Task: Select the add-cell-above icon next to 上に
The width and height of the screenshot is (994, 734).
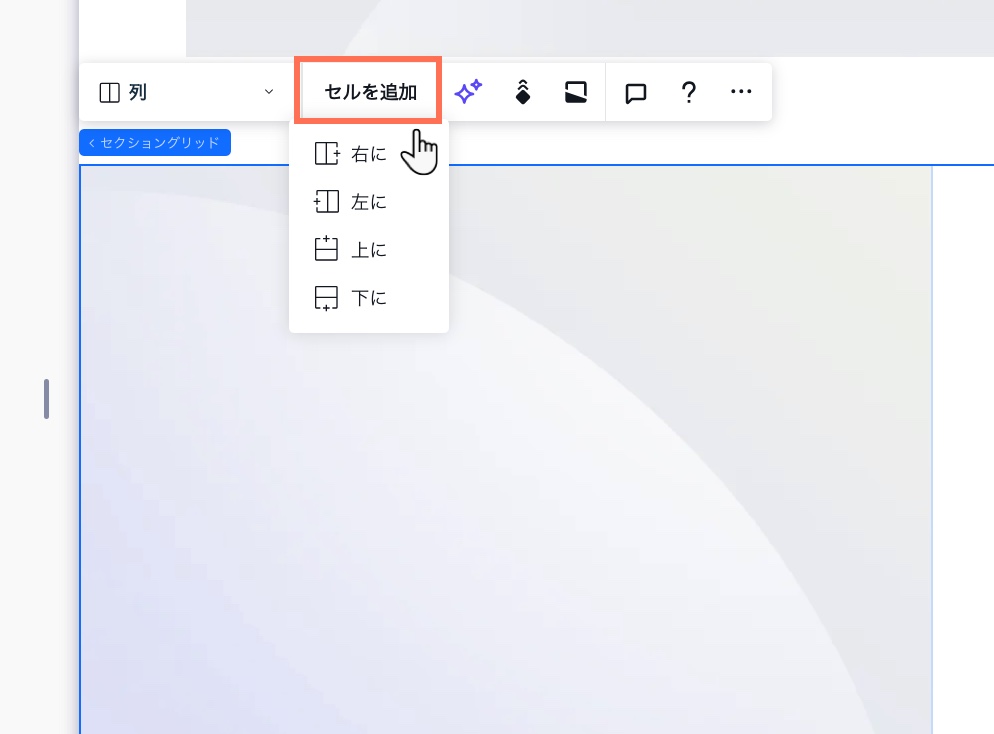Action: click(326, 249)
